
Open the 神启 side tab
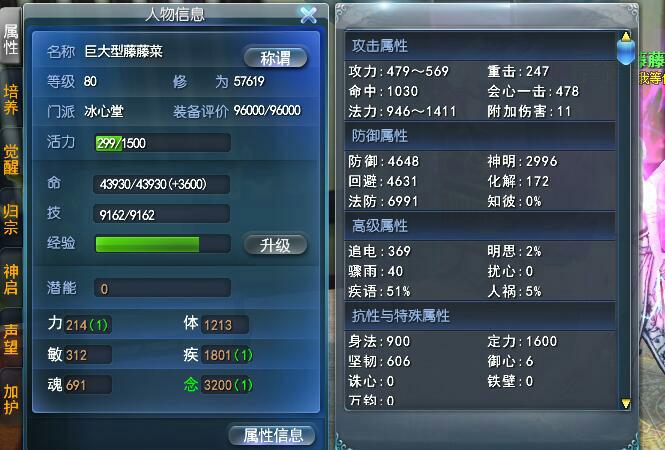pos(11,279)
